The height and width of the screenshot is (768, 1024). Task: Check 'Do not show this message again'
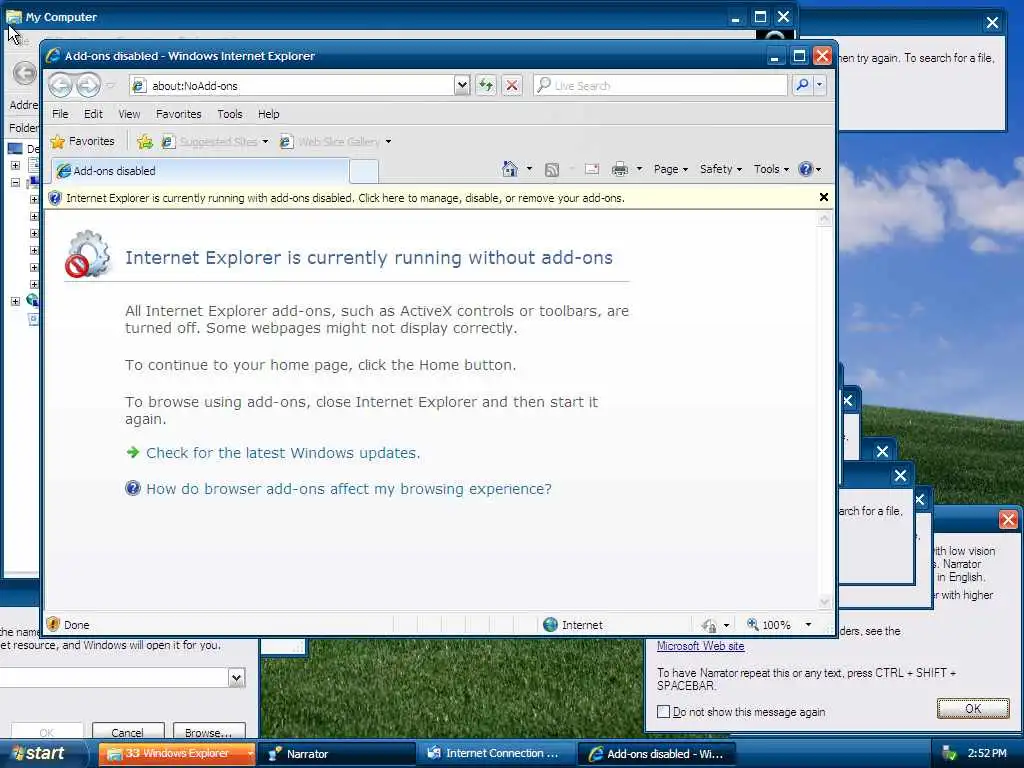(x=664, y=712)
